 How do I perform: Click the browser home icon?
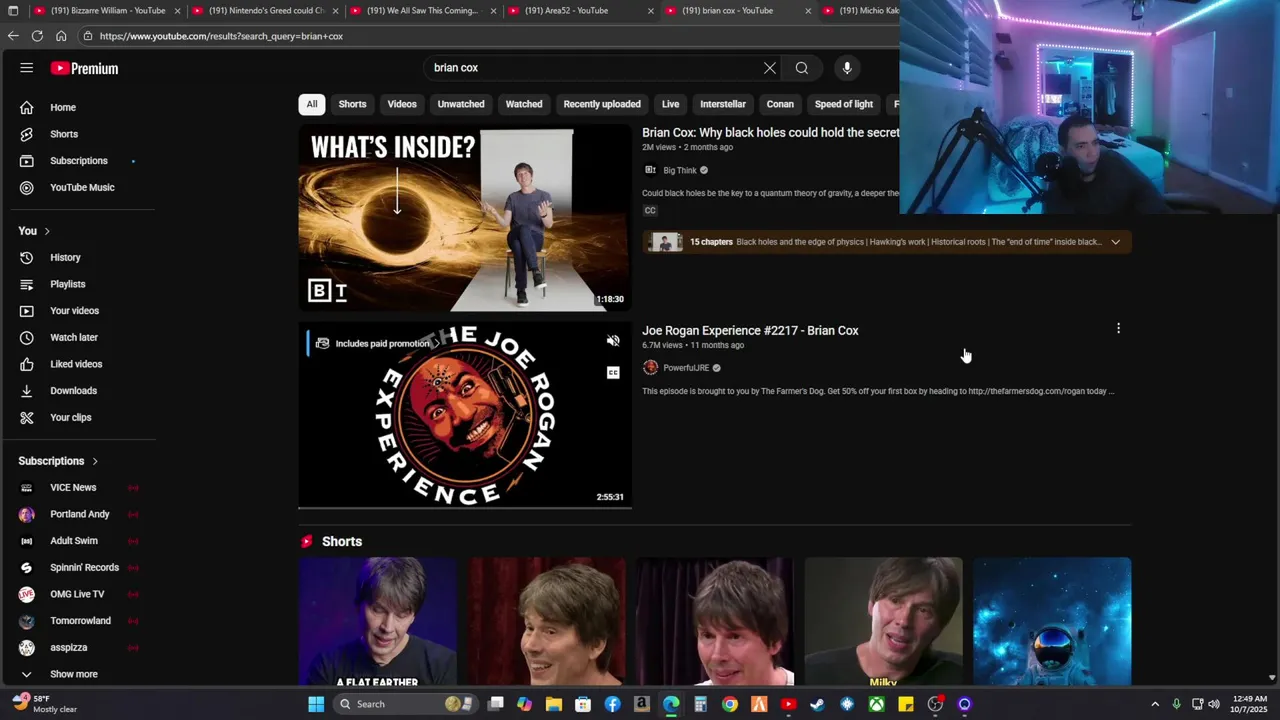coord(61,36)
